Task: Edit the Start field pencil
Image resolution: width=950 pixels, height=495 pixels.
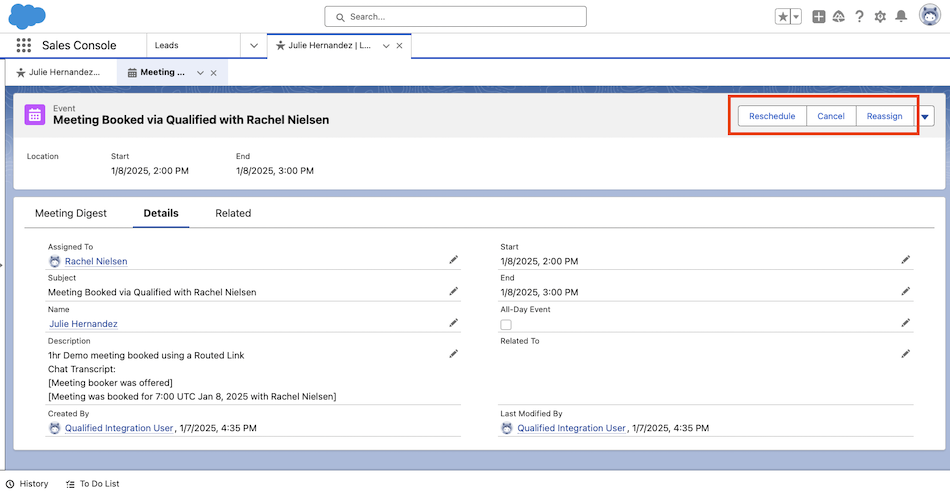Action: tap(905, 260)
